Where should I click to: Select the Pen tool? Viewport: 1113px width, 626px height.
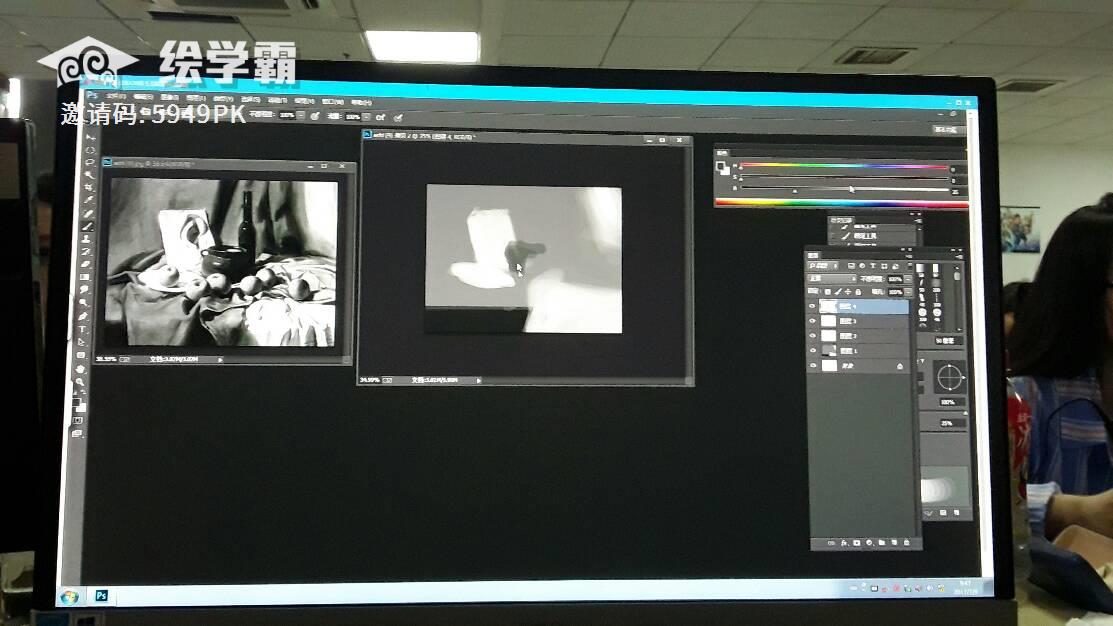tap(84, 315)
